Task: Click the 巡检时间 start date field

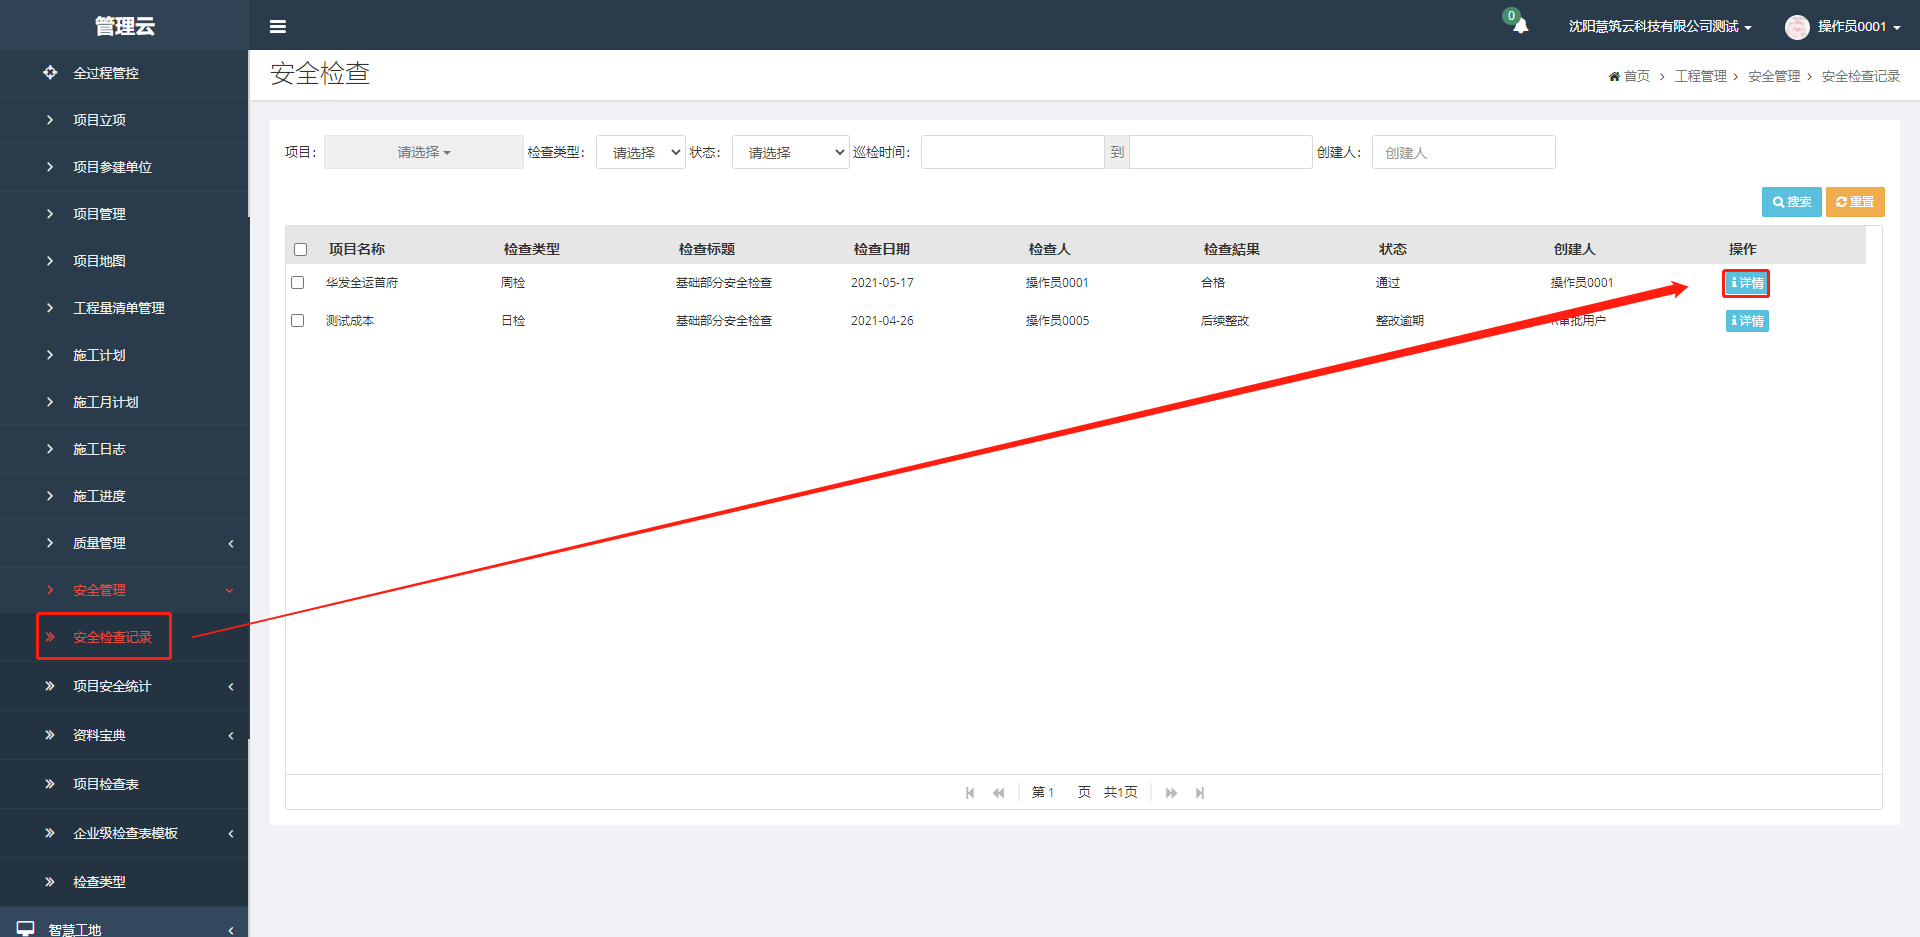Action: pos(1012,152)
